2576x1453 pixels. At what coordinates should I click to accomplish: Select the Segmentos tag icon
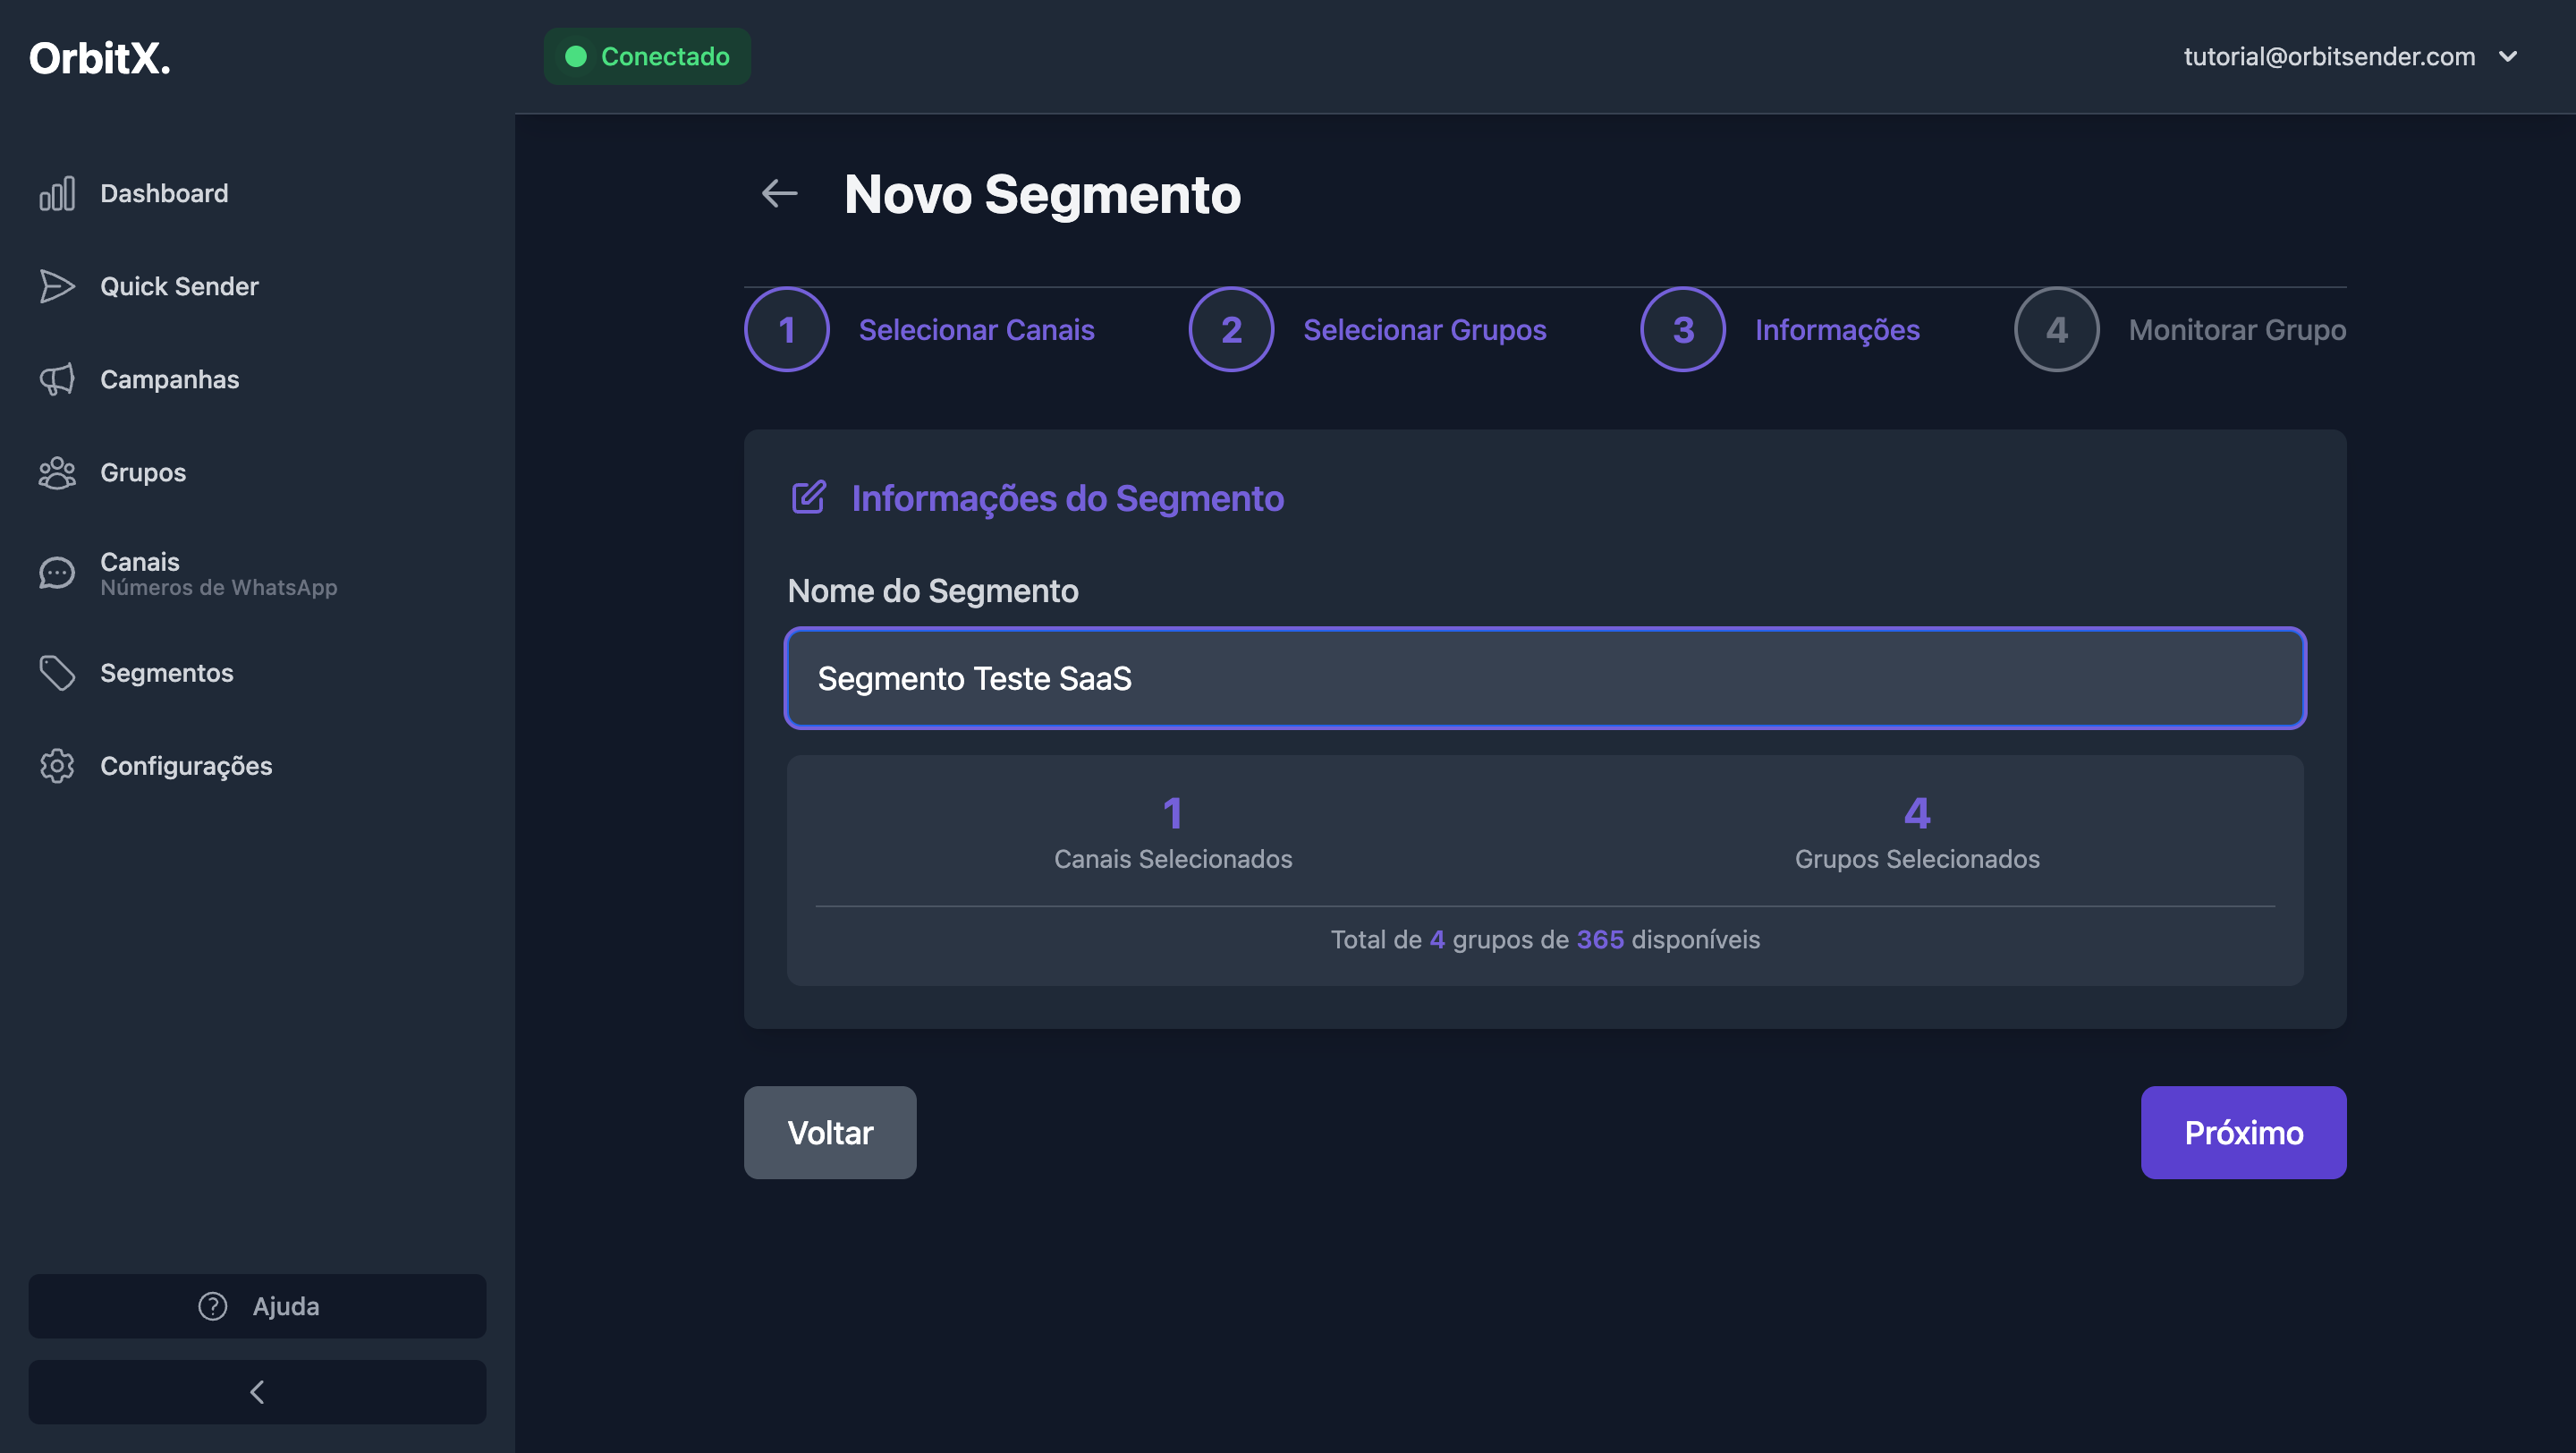pos(57,672)
